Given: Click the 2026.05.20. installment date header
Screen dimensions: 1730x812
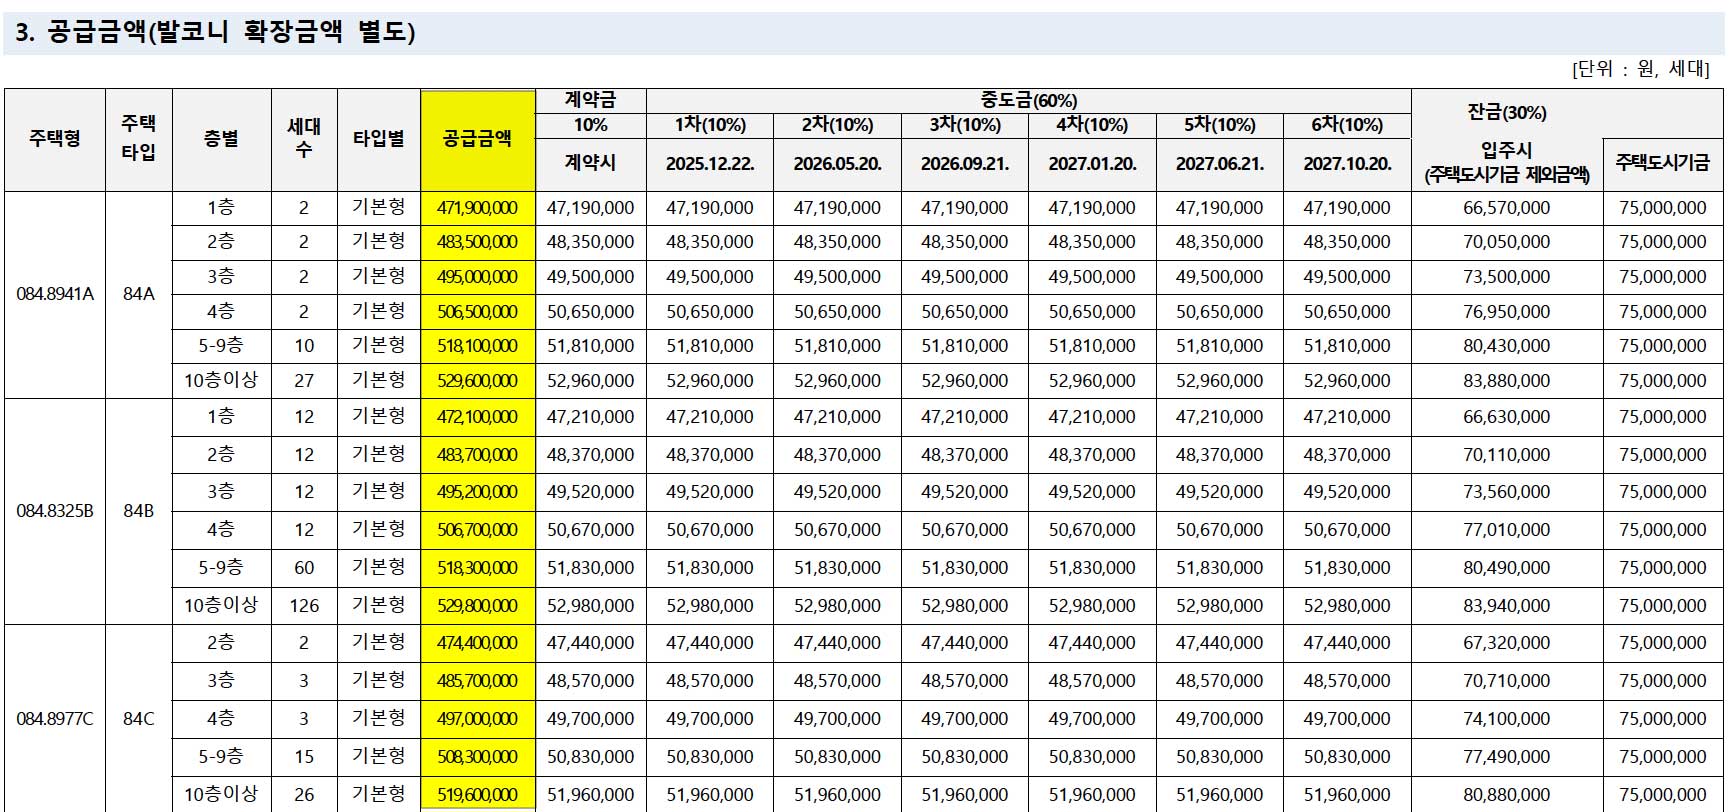Looking at the screenshot, I should 838,164.
